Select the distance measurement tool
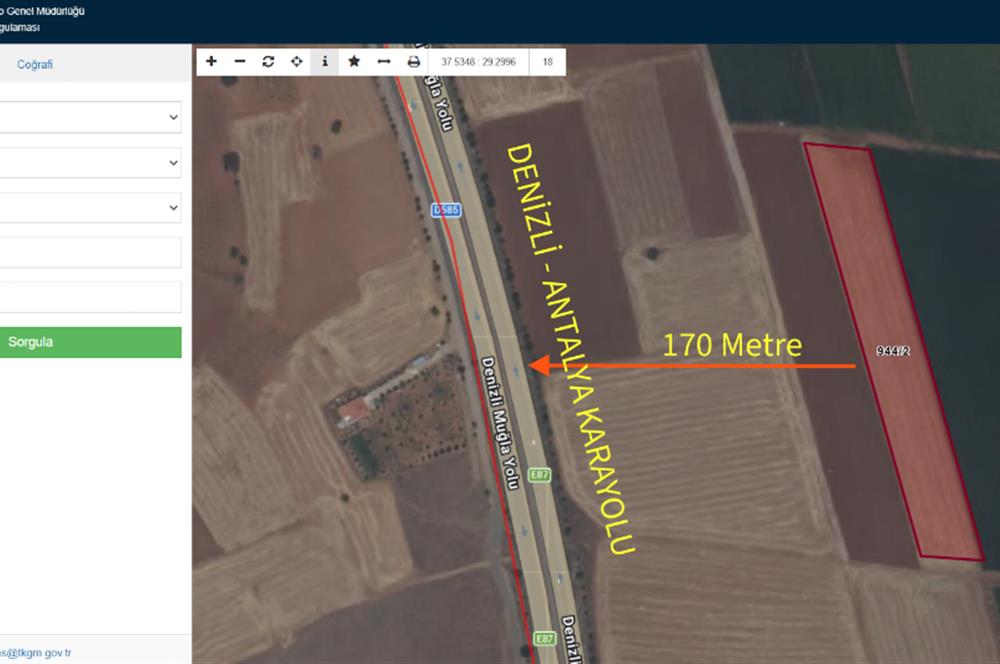Screen dimensions: 1000x664 pos(384,62)
